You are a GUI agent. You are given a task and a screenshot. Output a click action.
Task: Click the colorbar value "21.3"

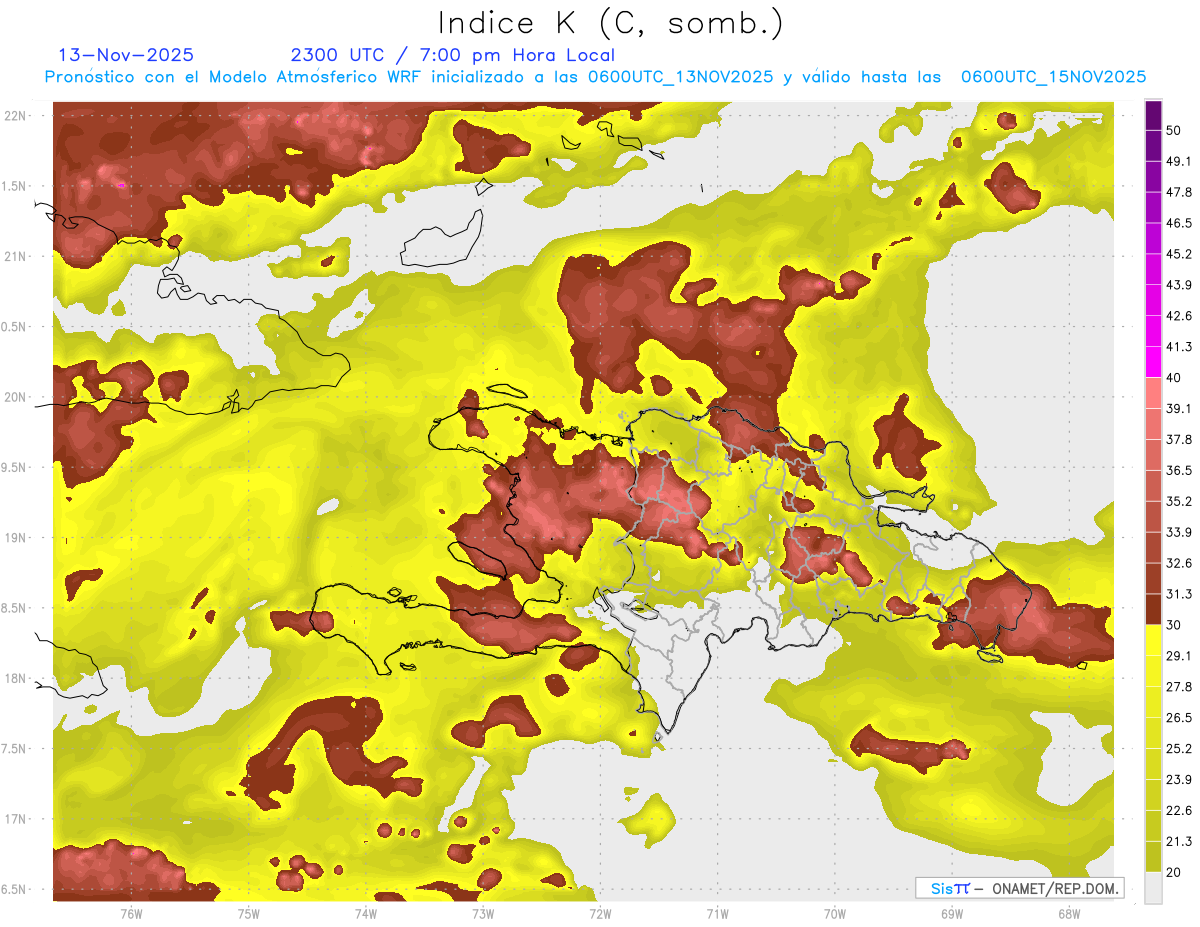click(x=1179, y=842)
